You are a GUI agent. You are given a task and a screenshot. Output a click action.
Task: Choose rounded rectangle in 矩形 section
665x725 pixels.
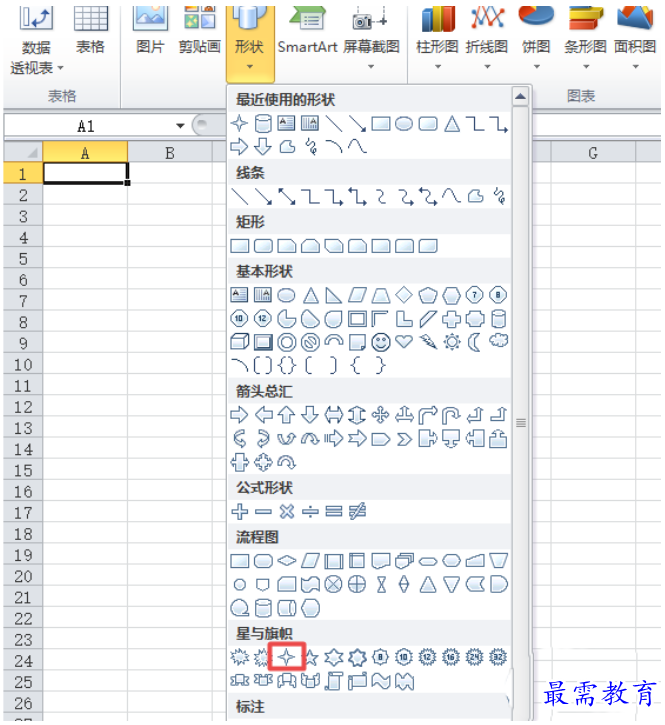(x=263, y=246)
